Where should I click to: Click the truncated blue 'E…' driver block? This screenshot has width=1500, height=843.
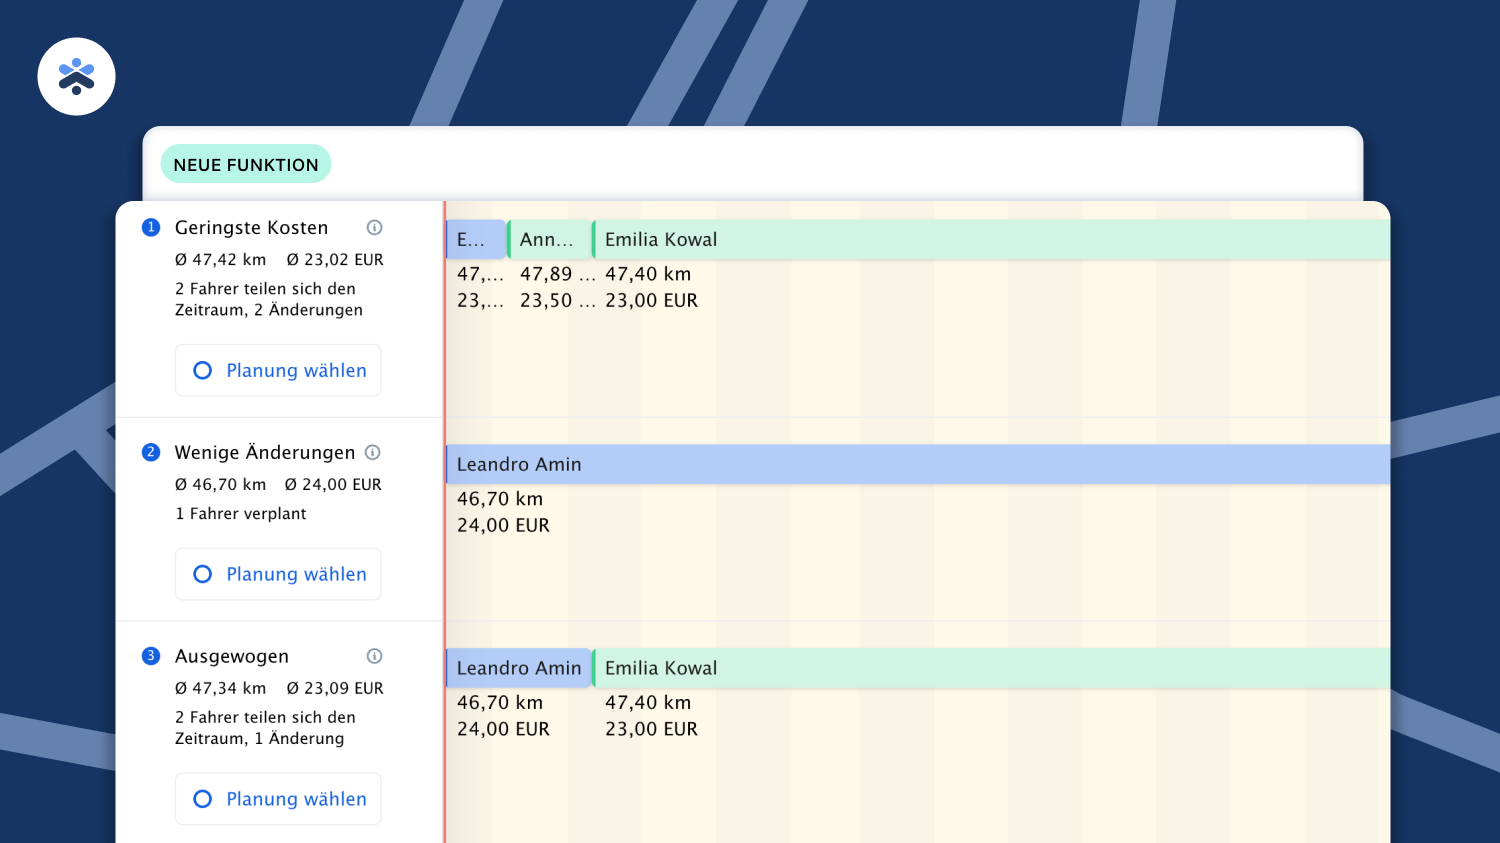pyautogui.click(x=475, y=240)
